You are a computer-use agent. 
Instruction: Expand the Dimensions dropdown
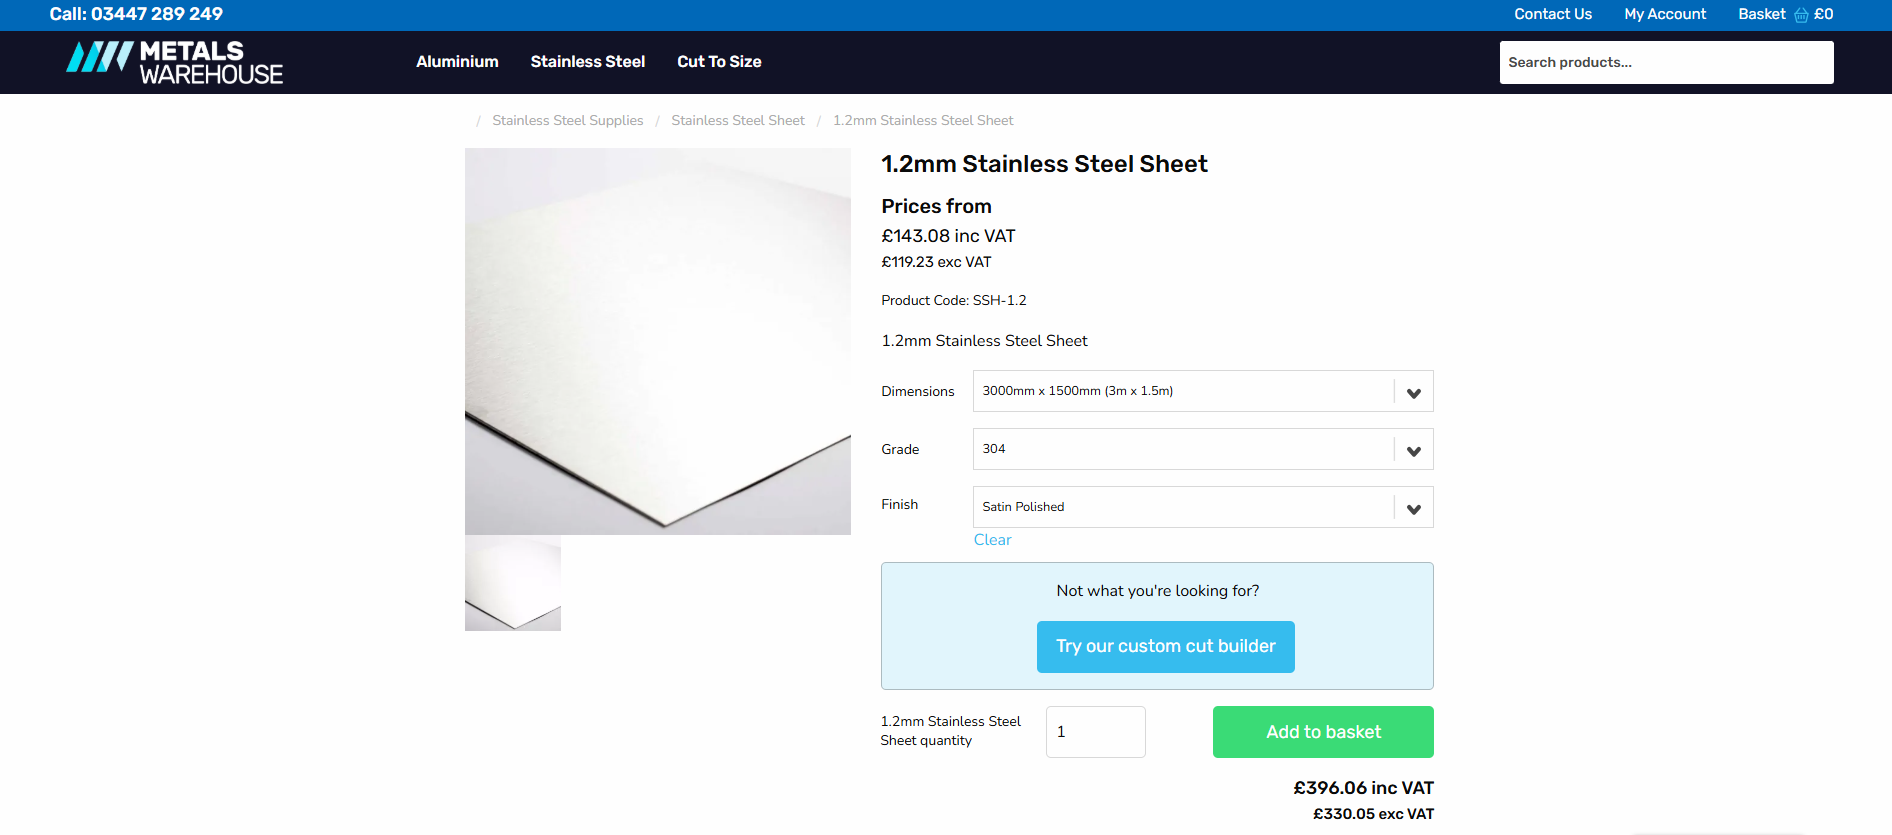pyautogui.click(x=1203, y=391)
